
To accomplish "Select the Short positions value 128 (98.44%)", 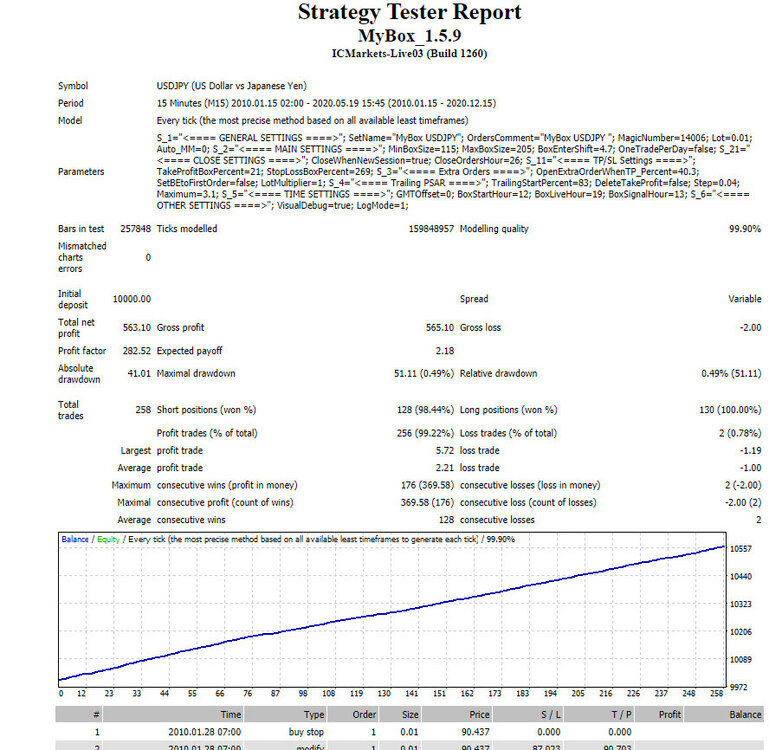I will 425,410.
